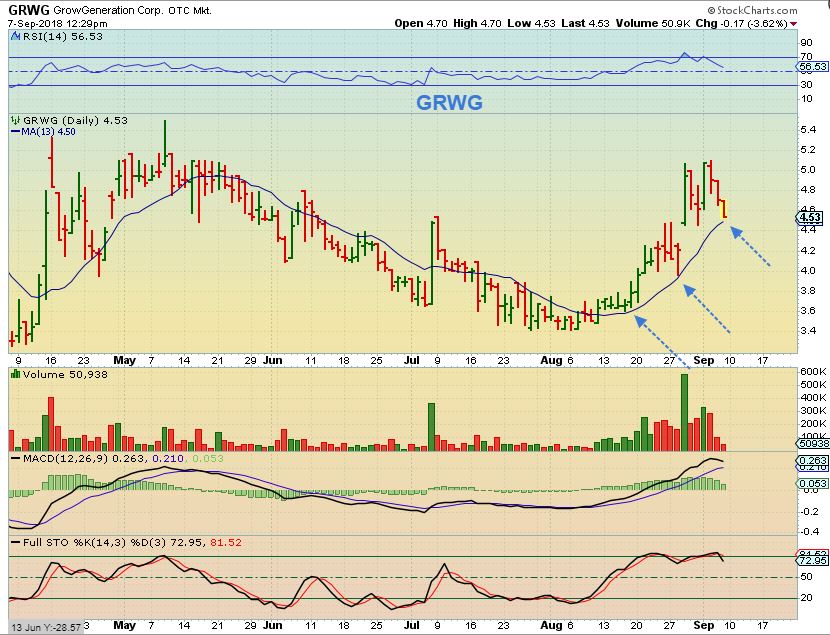Viewport: 830px width, 635px height.
Task: Click the 4.0 price axis label
Action: (808, 270)
